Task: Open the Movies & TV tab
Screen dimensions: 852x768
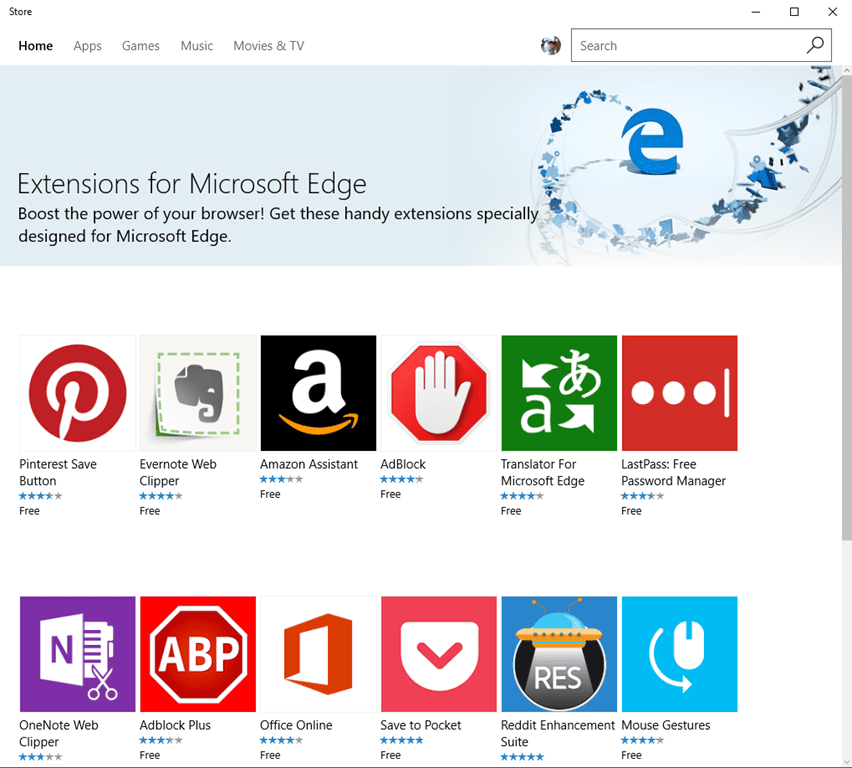Action: tap(268, 46)
